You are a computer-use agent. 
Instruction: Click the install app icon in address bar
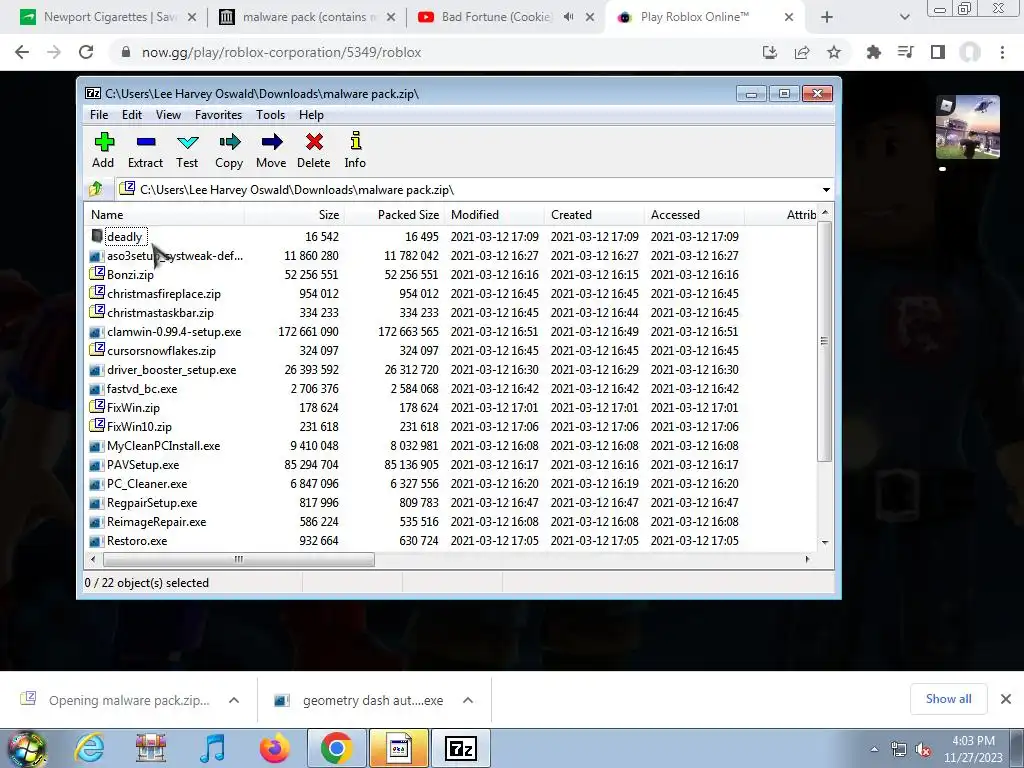(x=770, y=52)
